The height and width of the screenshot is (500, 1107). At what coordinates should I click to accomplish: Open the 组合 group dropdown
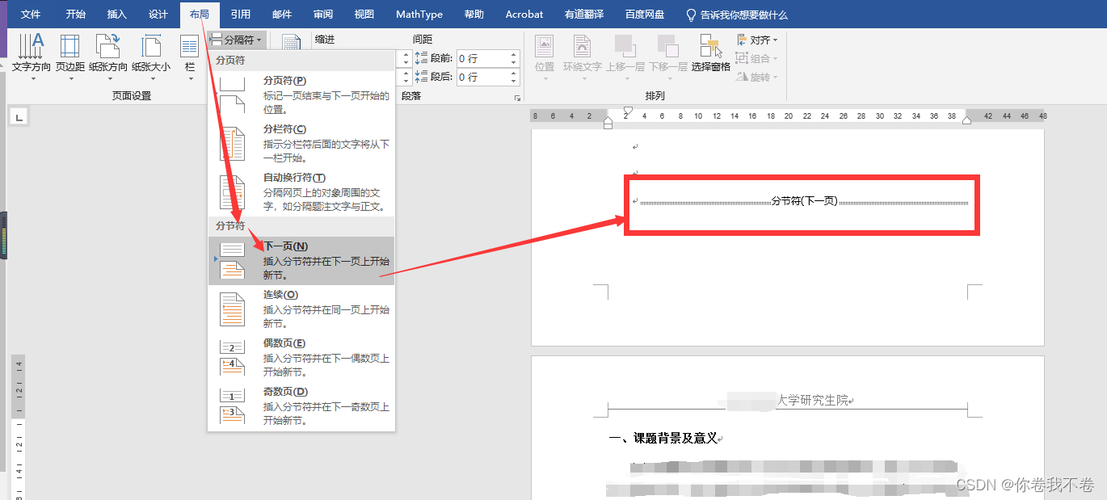point(757,59)
